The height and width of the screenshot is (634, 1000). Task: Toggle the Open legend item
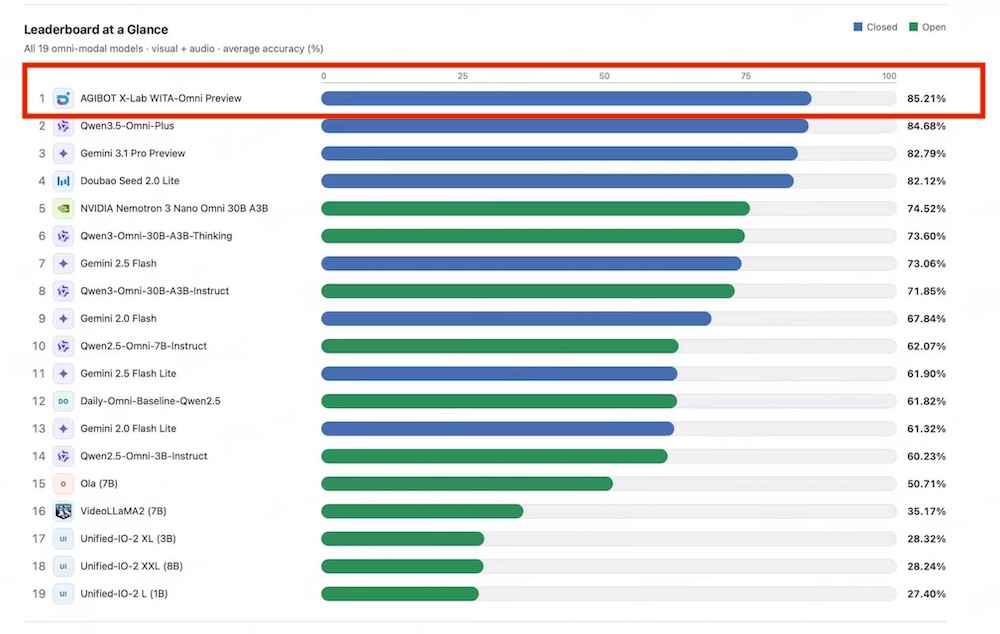tap(927, 27)
